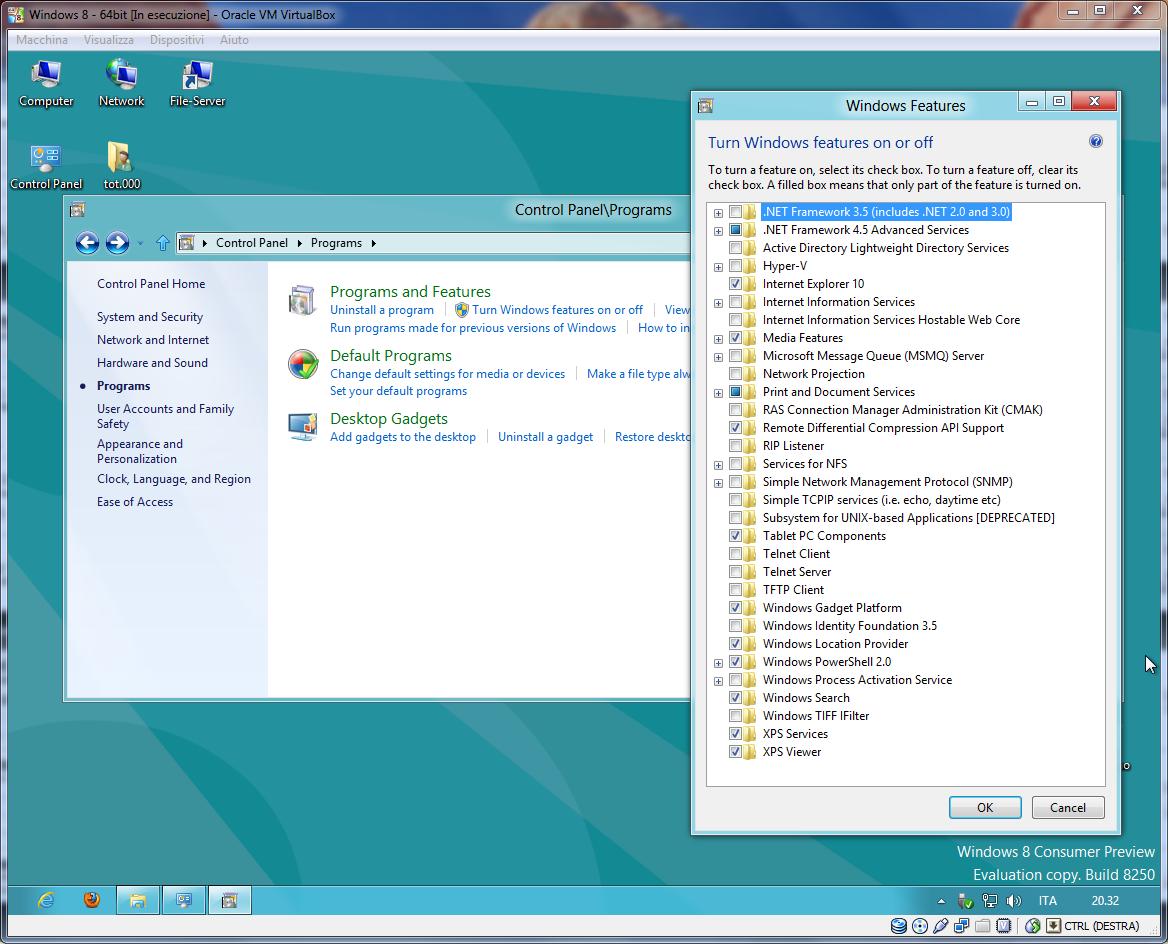
Task: Open File Explorer from the taskbar
Action: (x=138, y=900)
